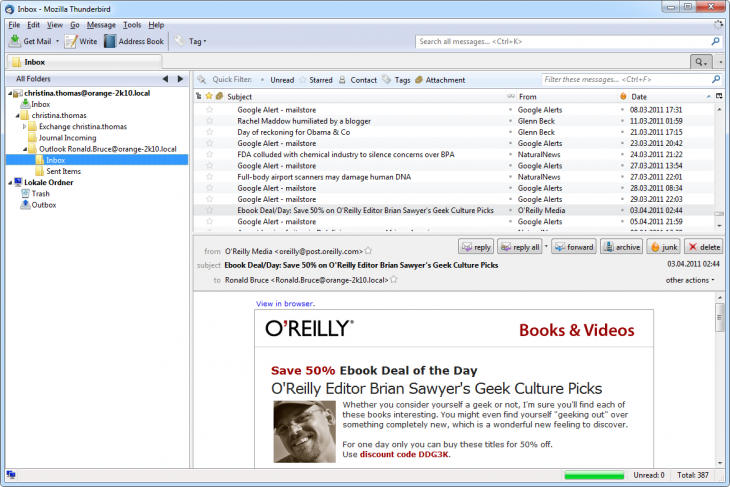Reply to the O'Reilly message
This screenshot has height=487, width=730.
[x=475, y=247]
